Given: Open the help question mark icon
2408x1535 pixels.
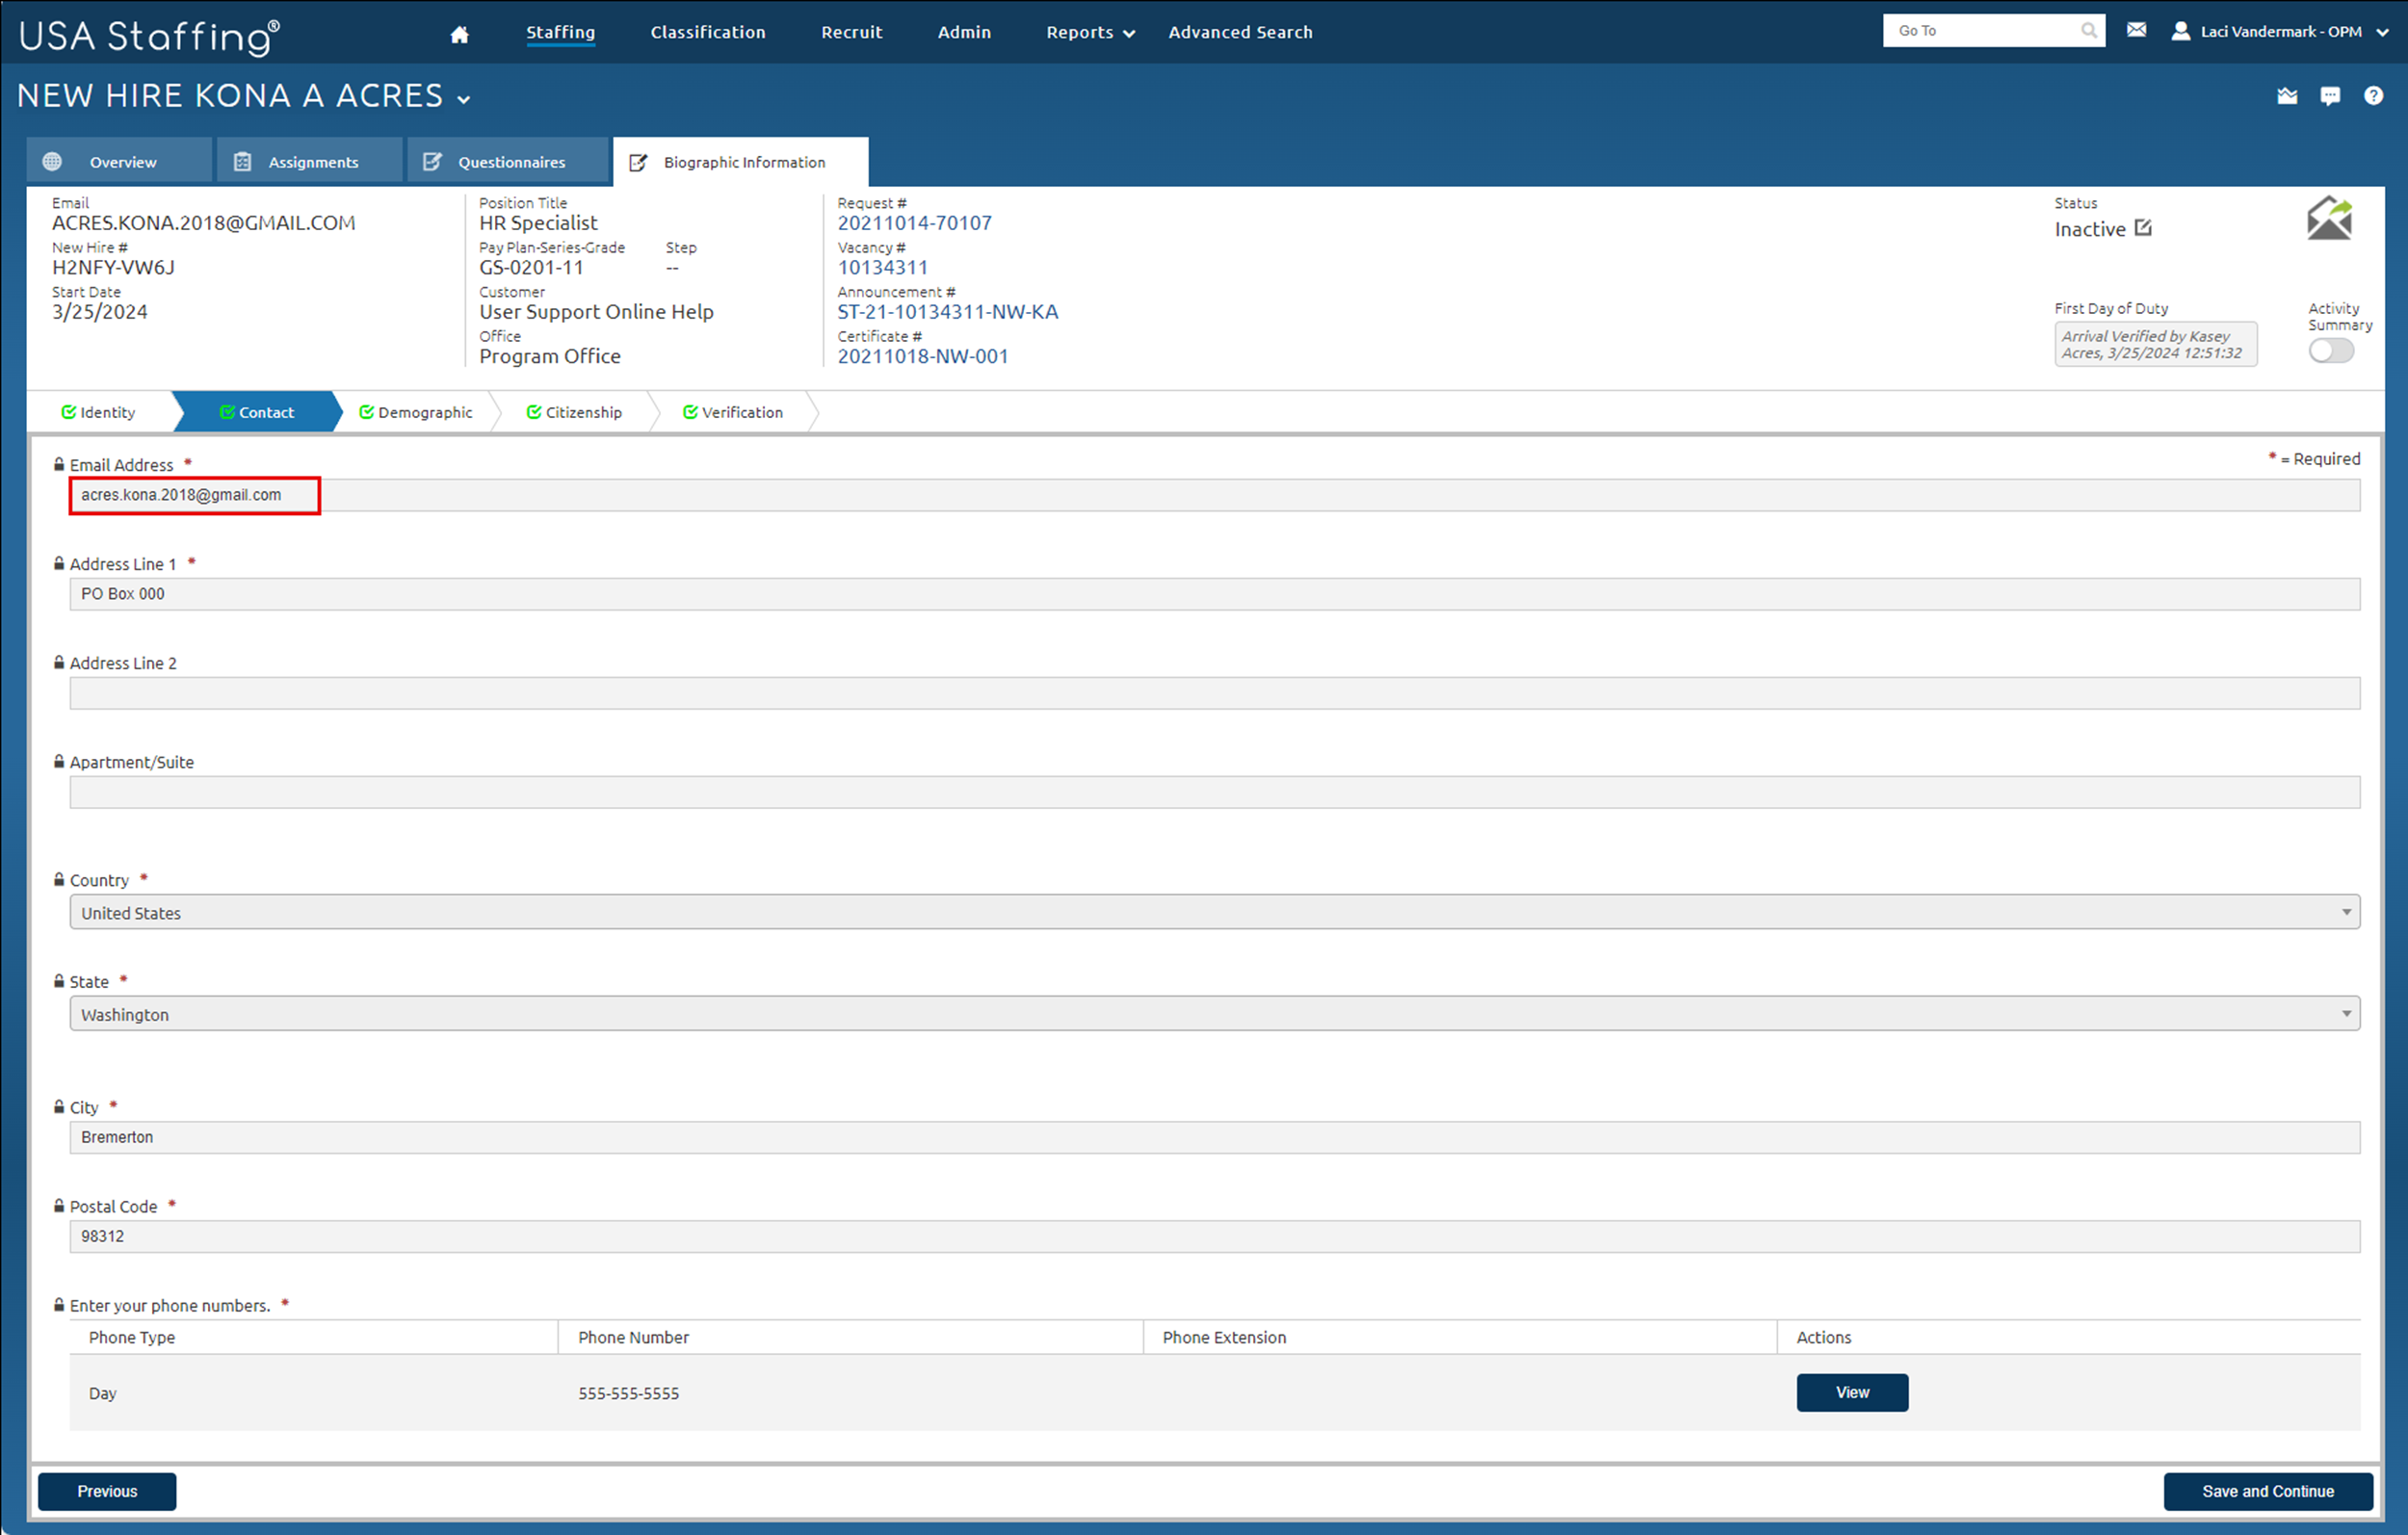Looking at the screenshot, I should pyautogui.click(x=2373, y=96).
